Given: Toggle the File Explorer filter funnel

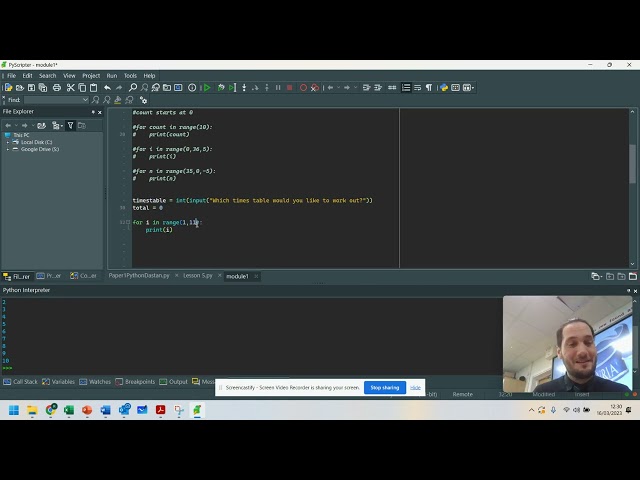Looking at the screenshot, I should [70, 125].
